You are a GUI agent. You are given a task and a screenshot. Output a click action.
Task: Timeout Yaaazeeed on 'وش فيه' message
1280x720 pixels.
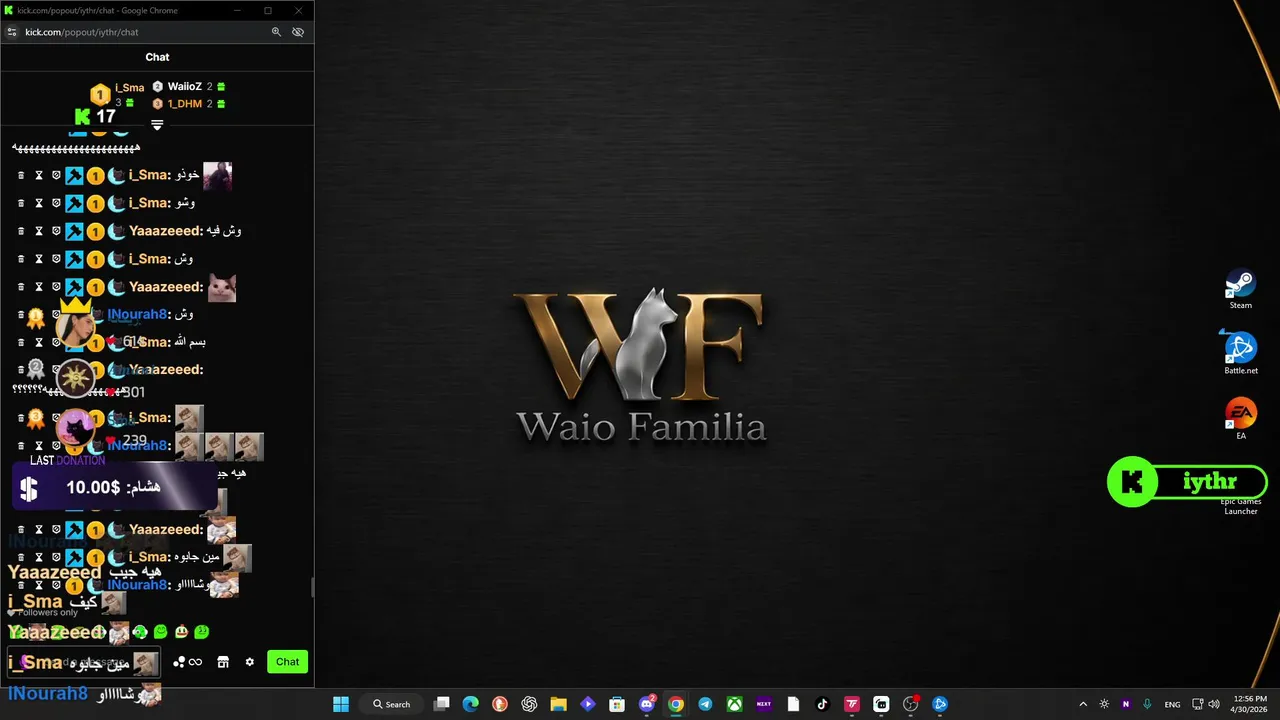pos(39,231)
